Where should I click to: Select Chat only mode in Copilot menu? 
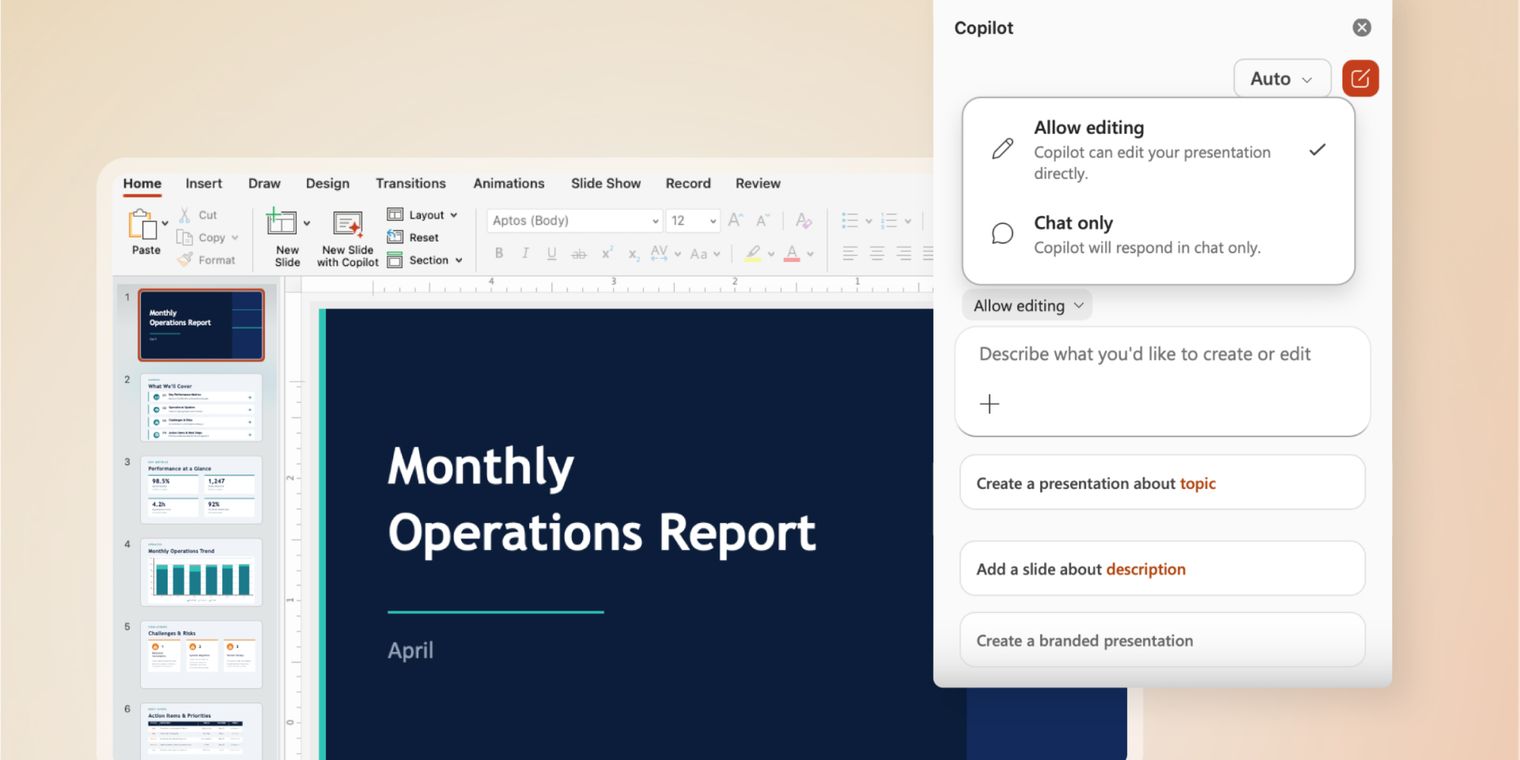click(x=1073, y=223)
